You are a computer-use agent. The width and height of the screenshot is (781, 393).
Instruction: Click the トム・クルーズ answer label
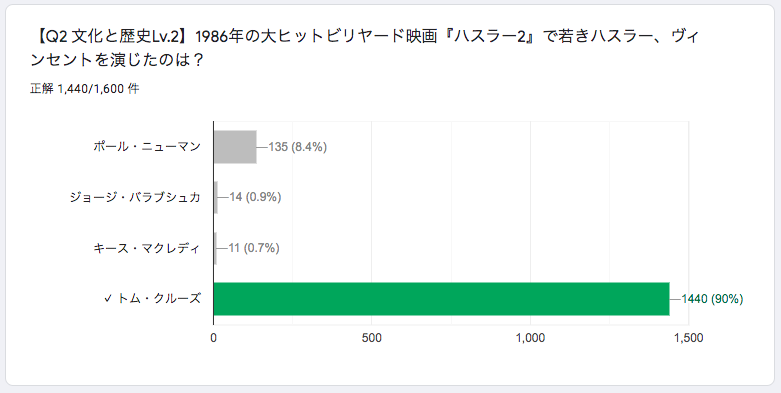[159, 299]
